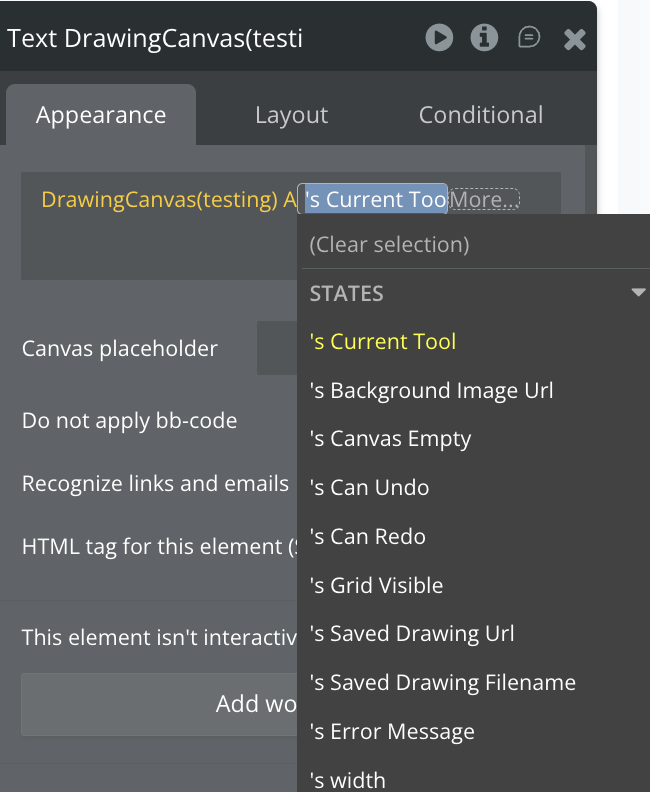
Task: Close the property editor with X
Action: (574, 39)
